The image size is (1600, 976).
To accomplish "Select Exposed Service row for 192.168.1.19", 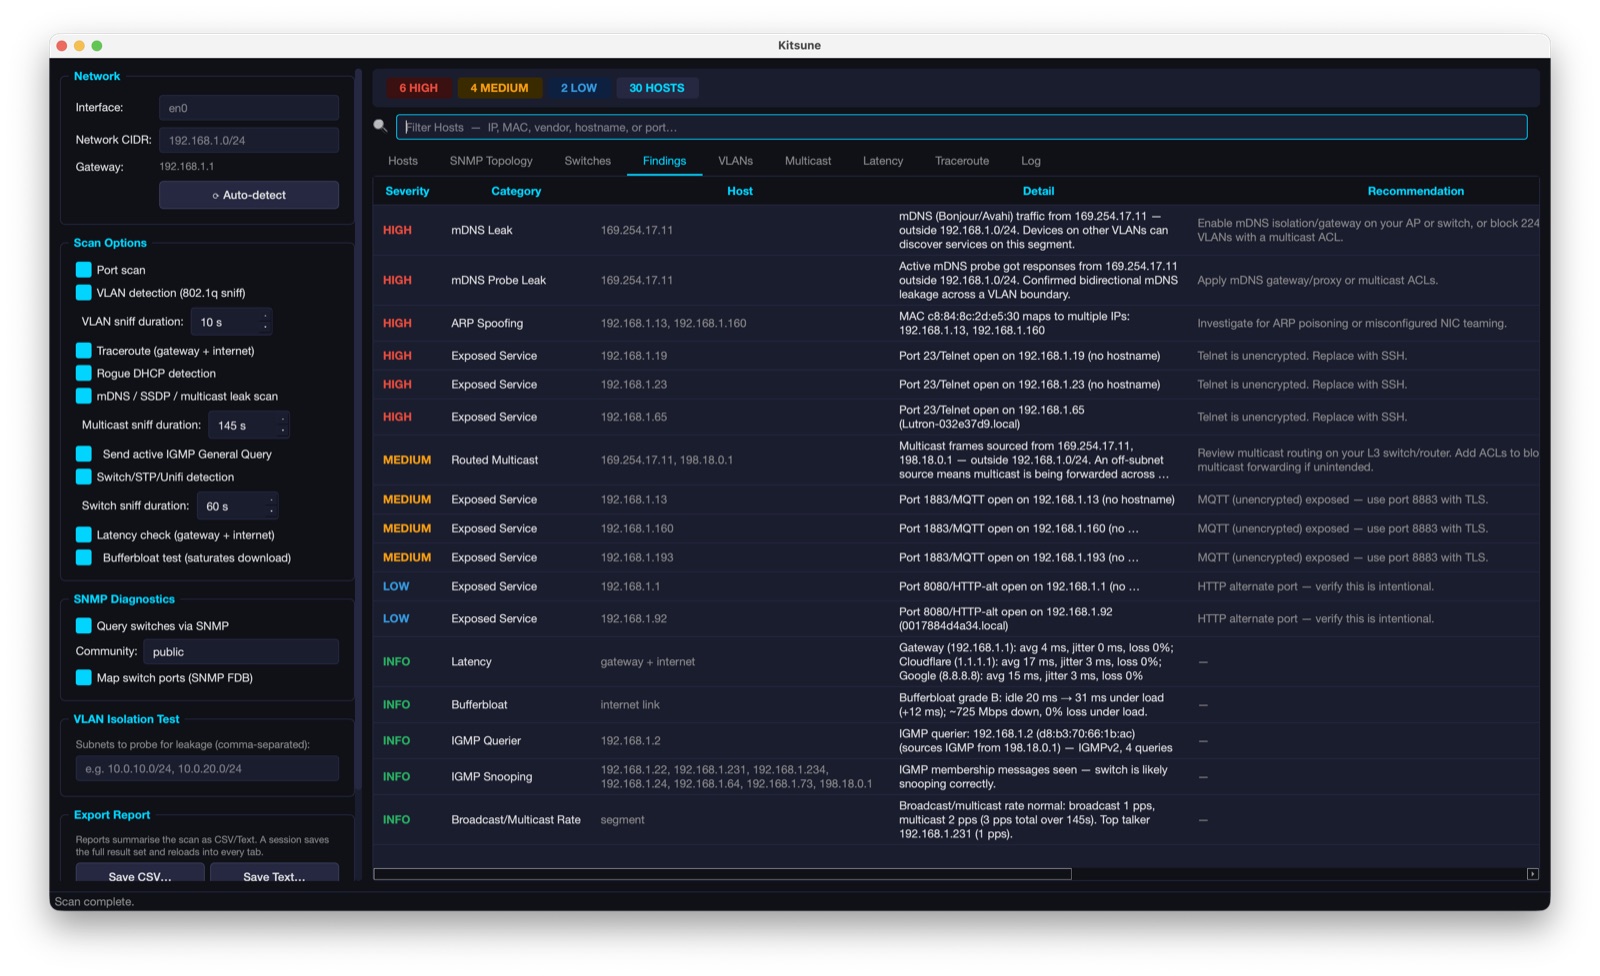I will pos(956,356).
